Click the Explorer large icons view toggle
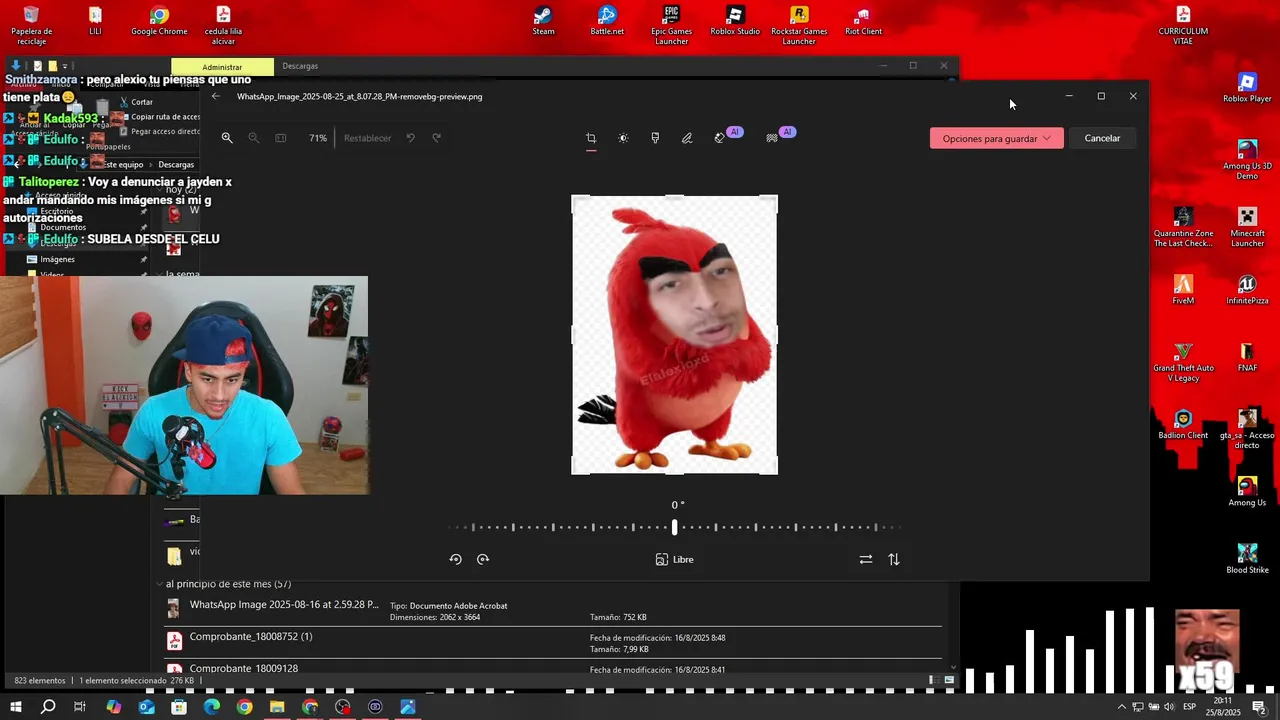1280x720 pixels. click(949, 680)
